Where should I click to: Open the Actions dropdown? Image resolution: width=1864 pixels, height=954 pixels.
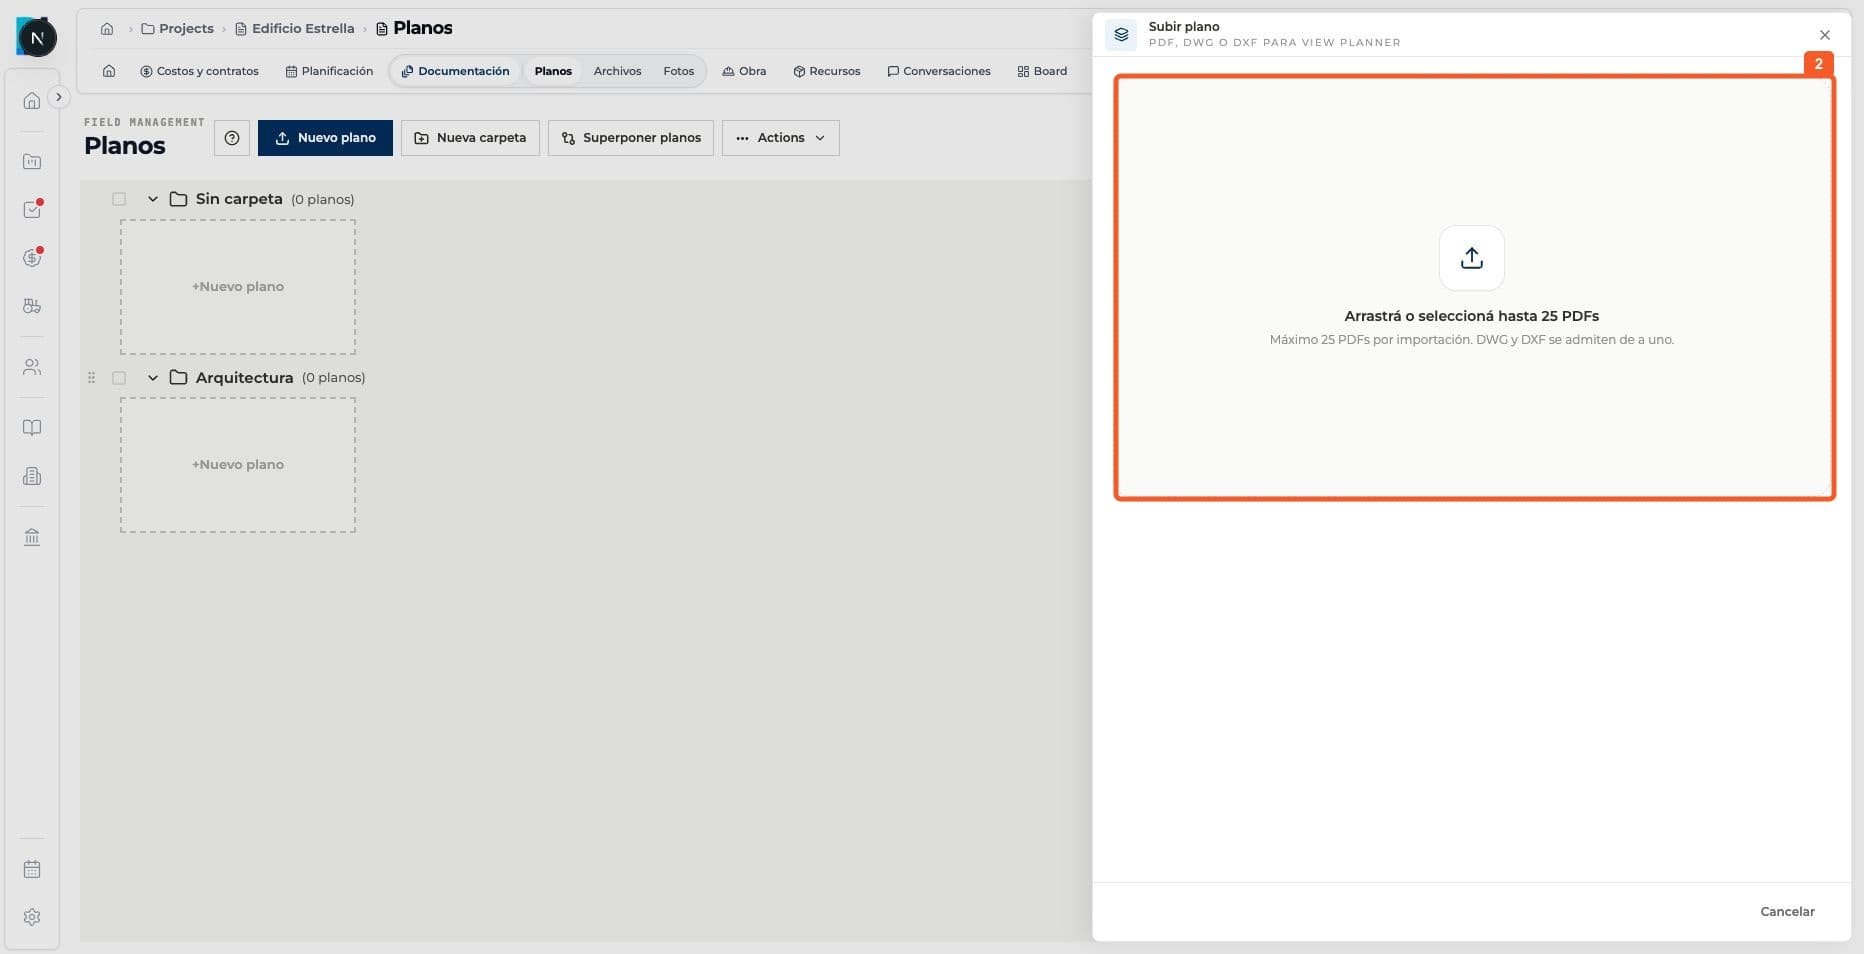point(781,138)
